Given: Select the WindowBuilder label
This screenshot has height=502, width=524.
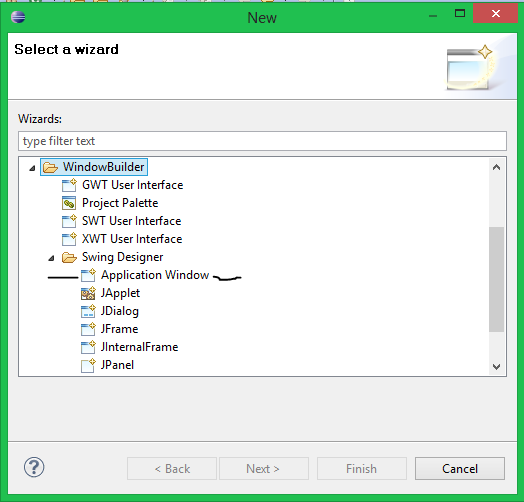Looking at the screenshot, I should 104,167.
